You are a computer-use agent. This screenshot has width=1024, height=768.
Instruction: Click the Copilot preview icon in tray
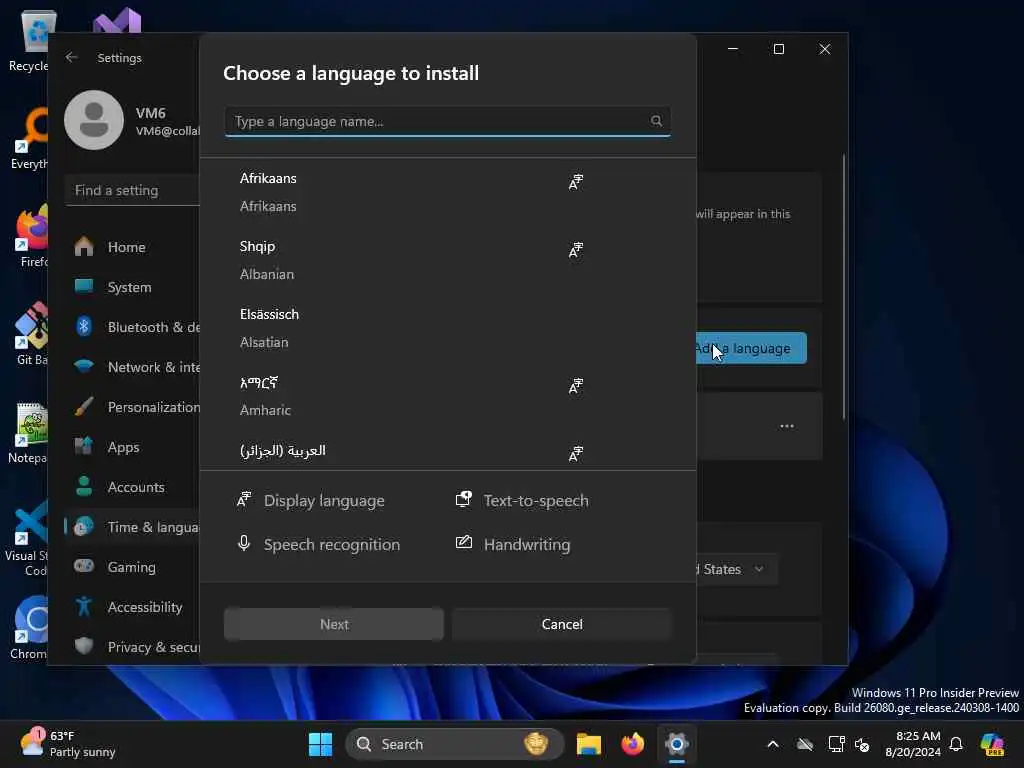click(992, 744)
